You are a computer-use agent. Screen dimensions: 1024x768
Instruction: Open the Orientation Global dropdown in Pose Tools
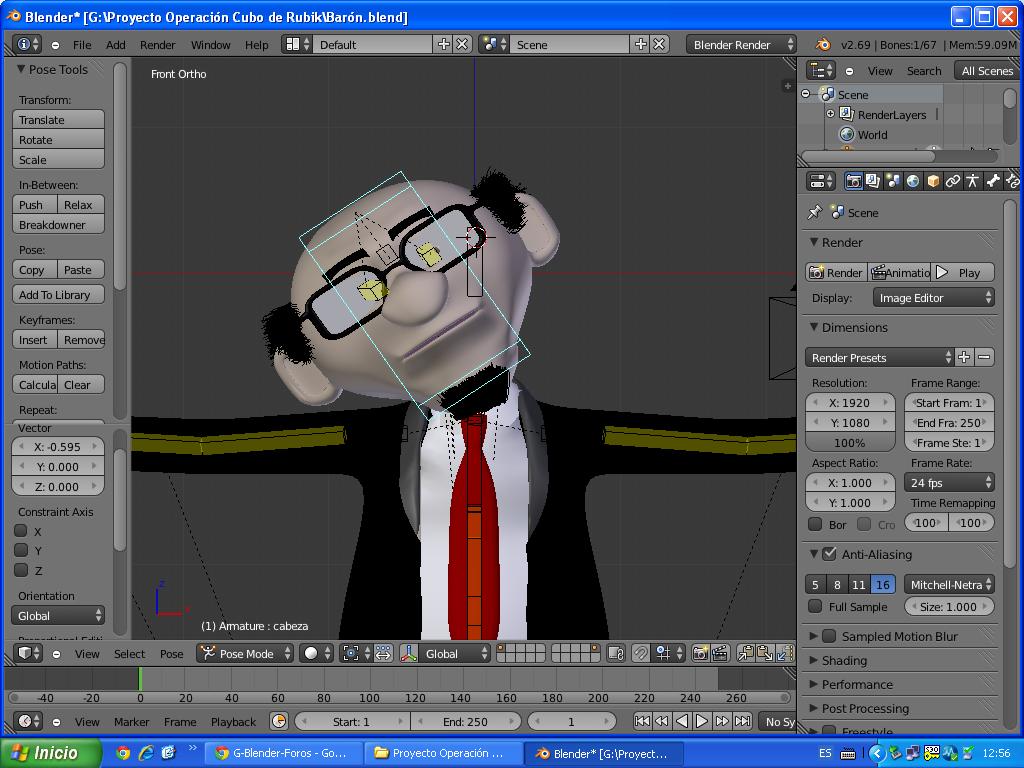[57, 616]
